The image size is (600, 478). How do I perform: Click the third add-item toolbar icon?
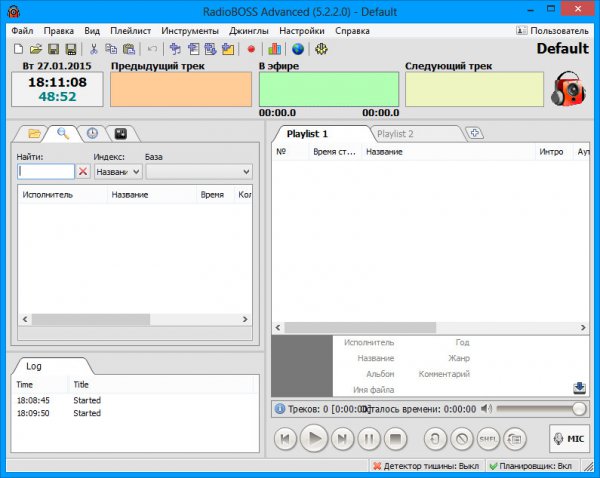(x=210, y=49)
